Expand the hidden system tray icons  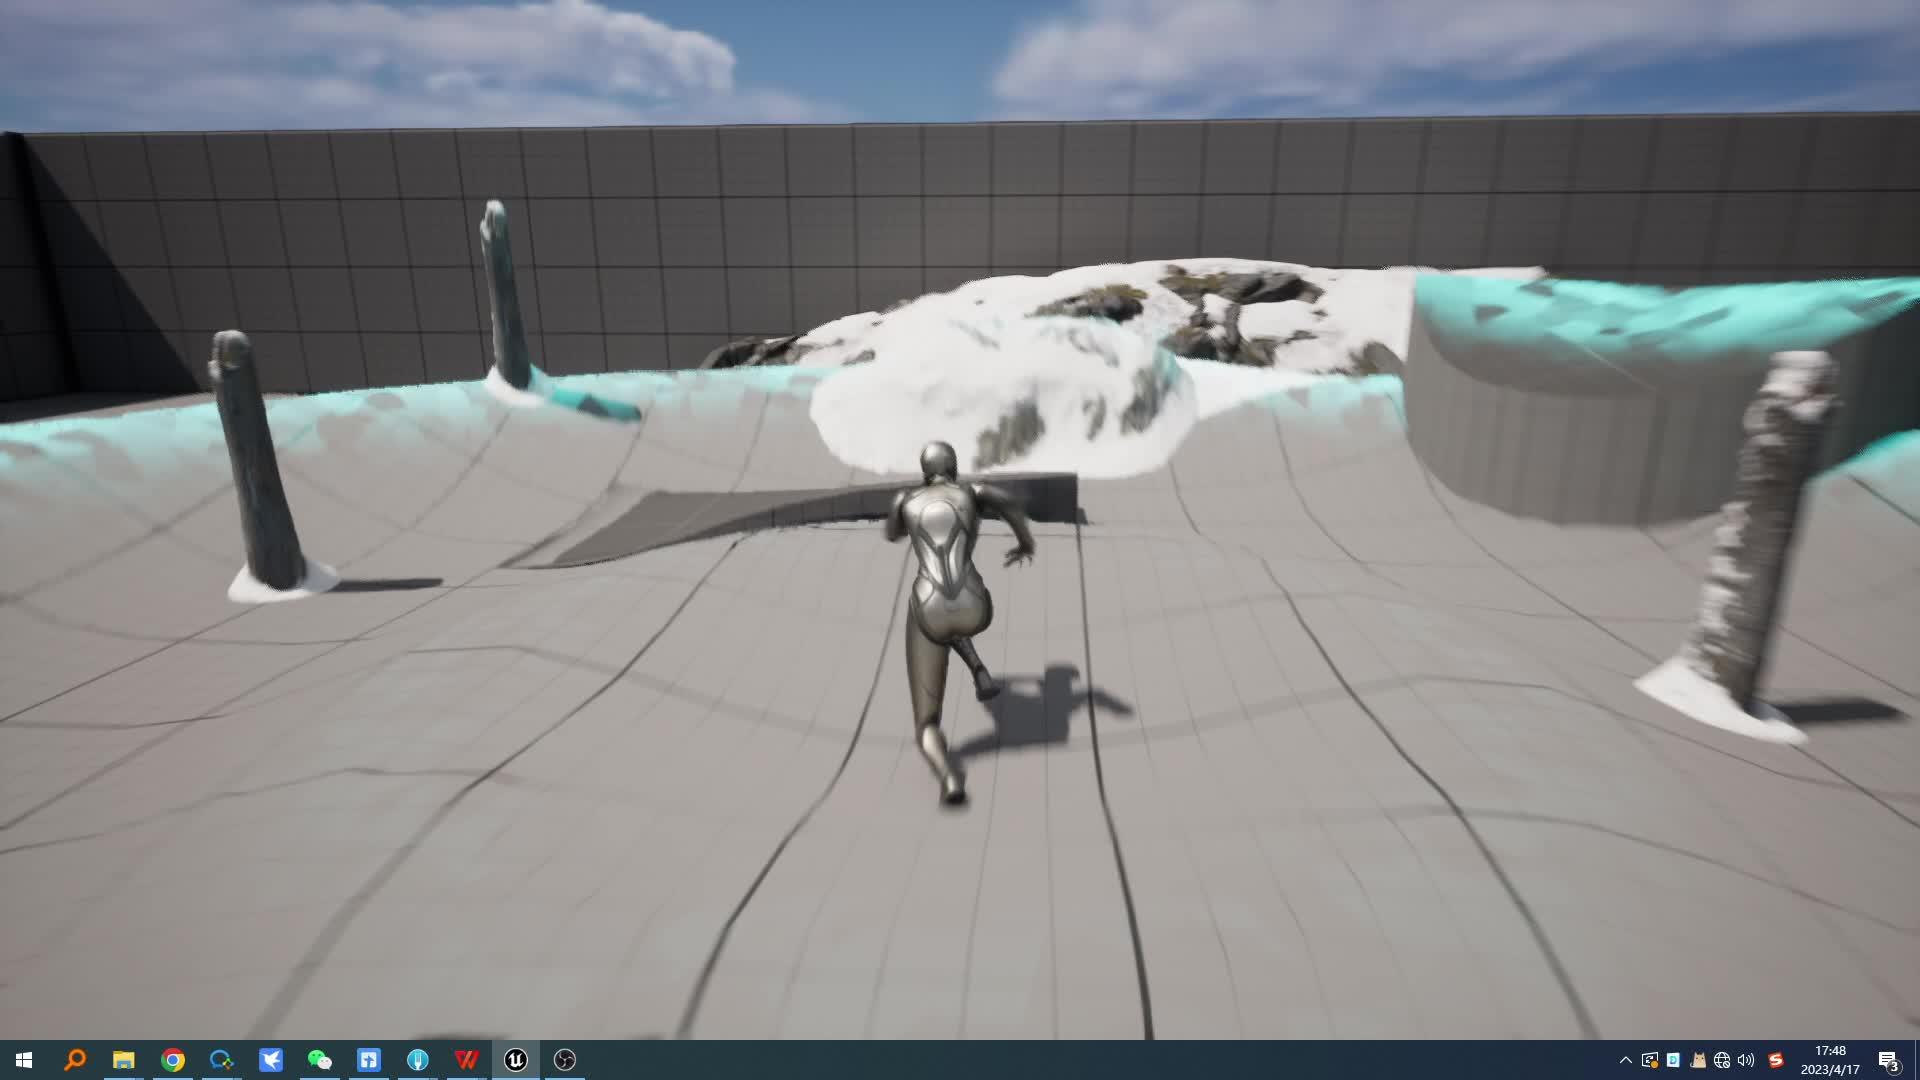pos(1625,1060)
